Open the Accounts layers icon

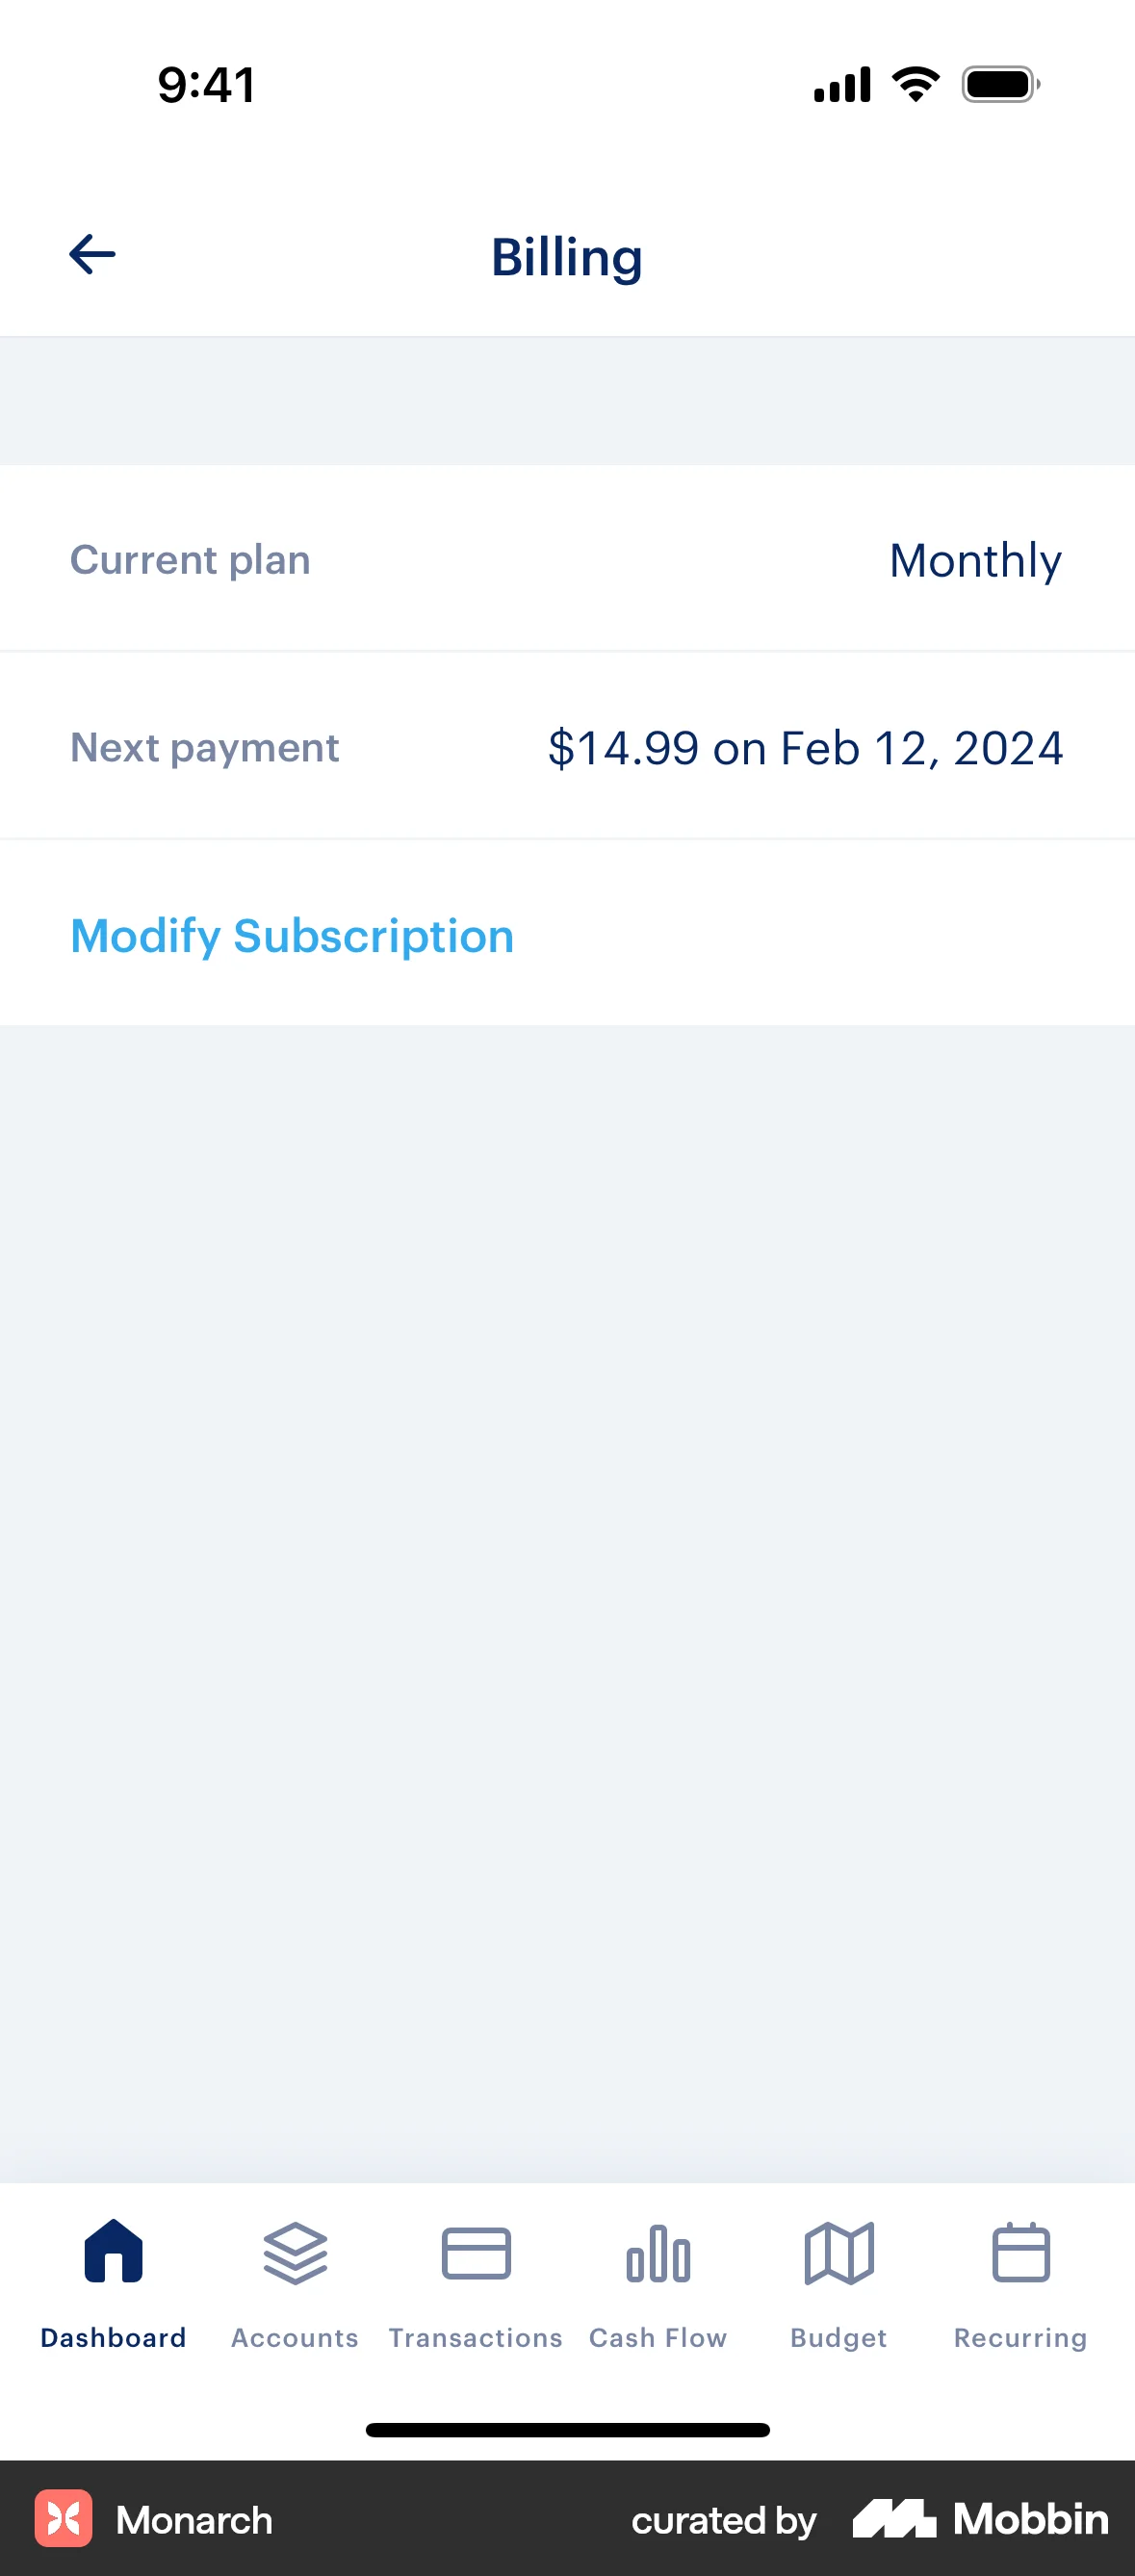click(295, 2253)
